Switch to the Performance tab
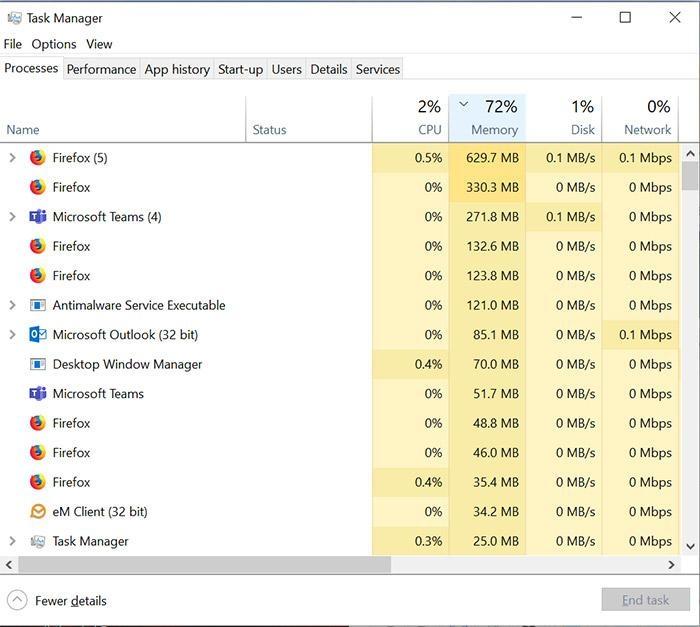700x627 pixels. pos(101,69)
